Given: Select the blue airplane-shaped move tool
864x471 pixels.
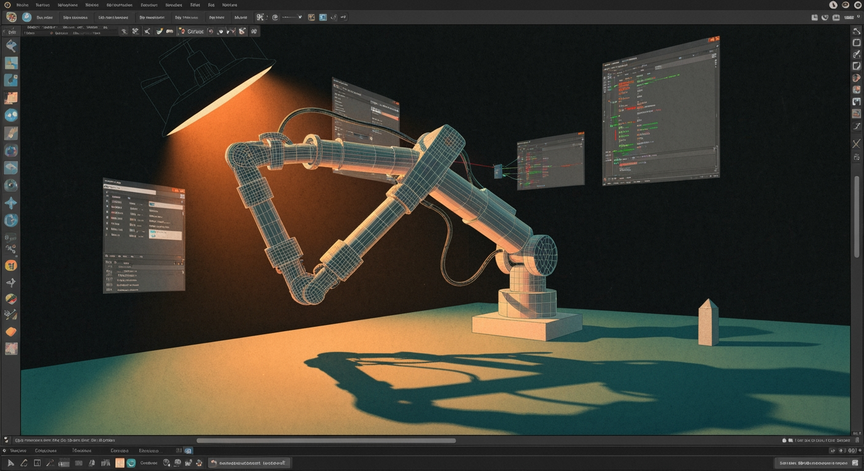Looking at the screenshot, I should [x=11, y=203].
